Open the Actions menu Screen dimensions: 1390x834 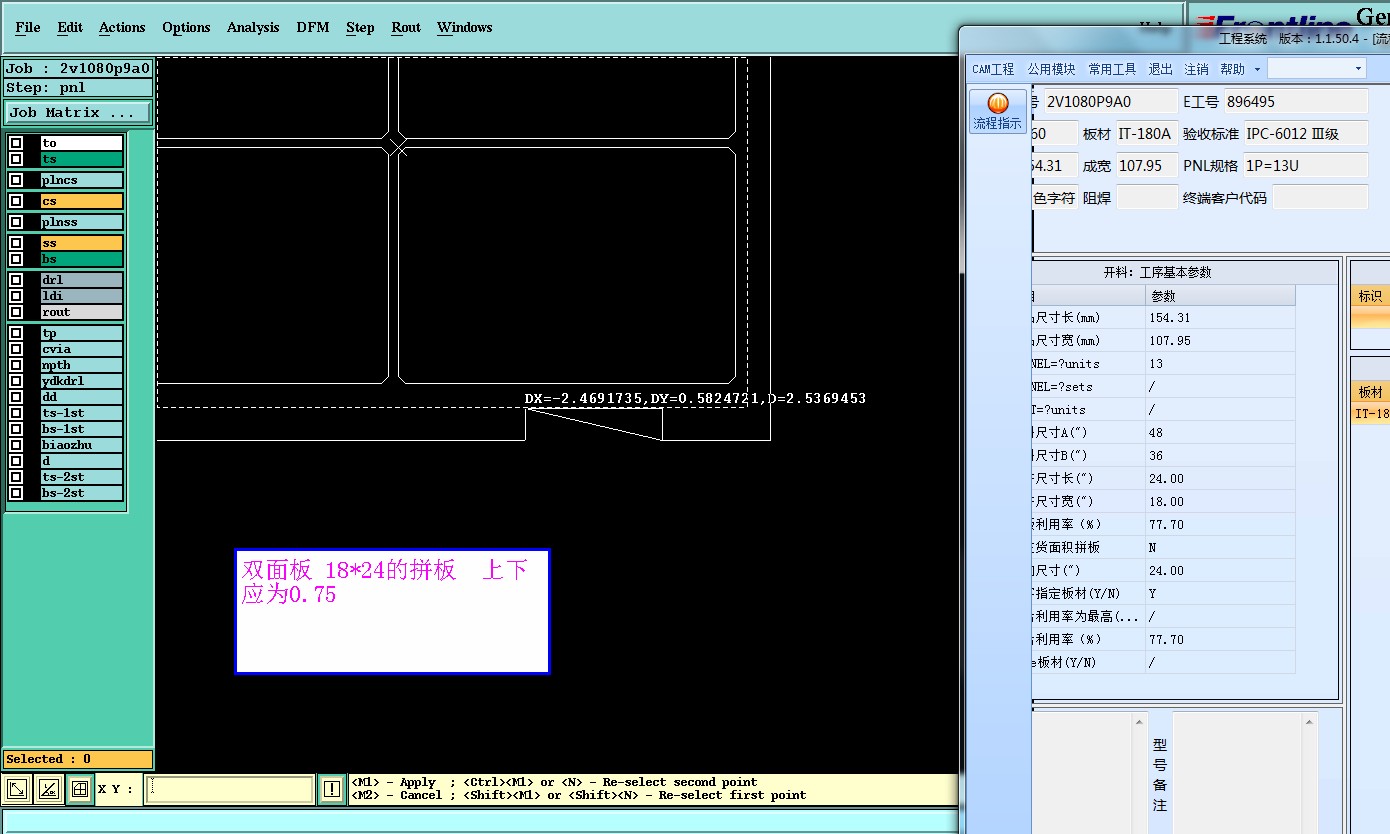(x=122, y=27)
